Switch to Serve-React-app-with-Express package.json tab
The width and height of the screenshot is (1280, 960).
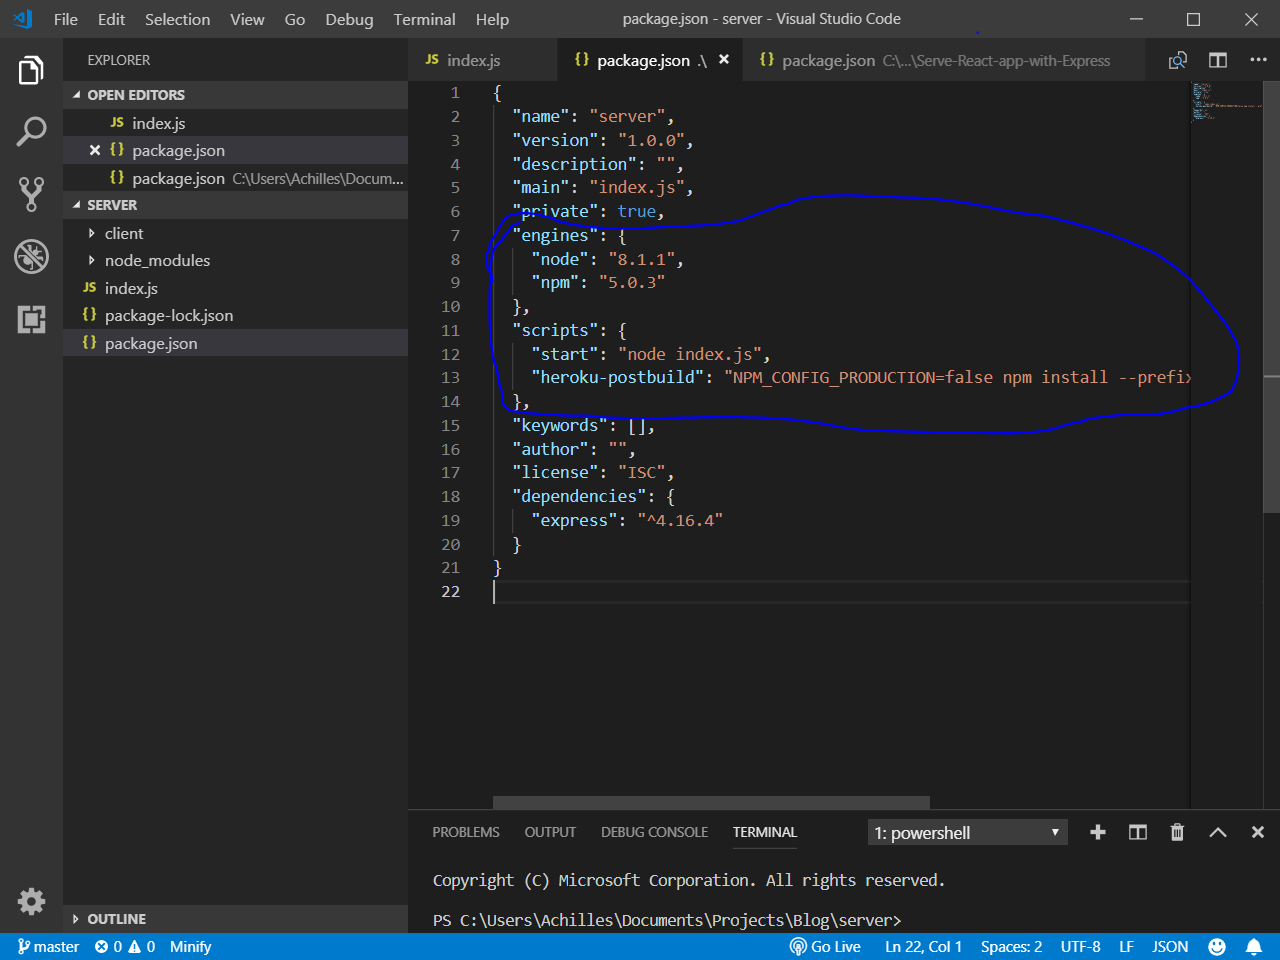pyautogui.click(x=945, y=60)
